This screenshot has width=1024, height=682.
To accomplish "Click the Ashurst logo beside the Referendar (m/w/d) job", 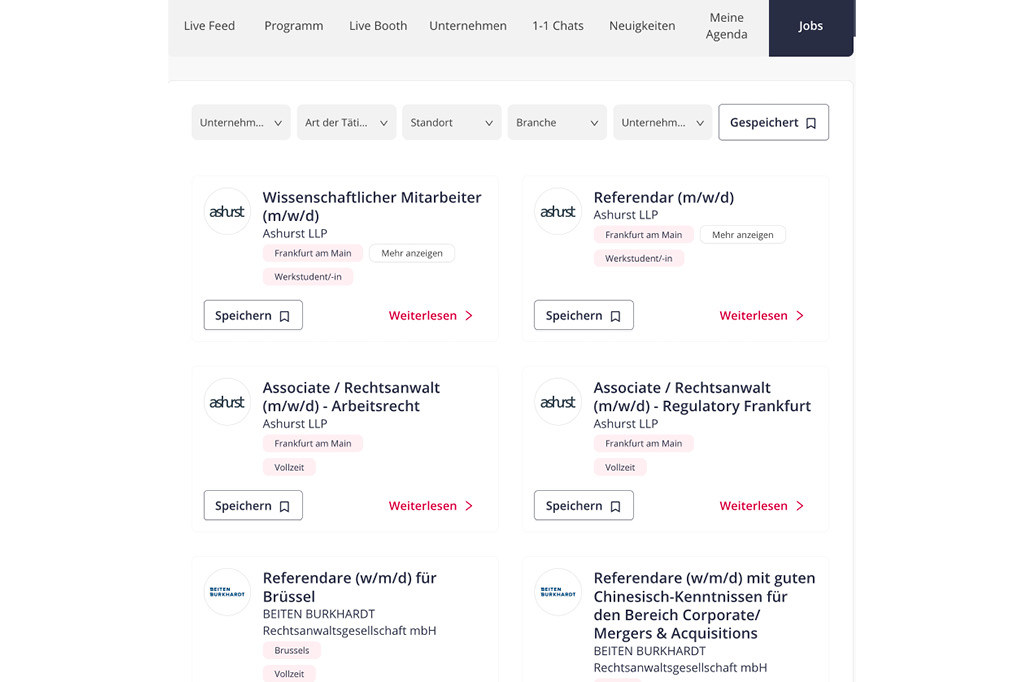I will click(x=558, y=212).
